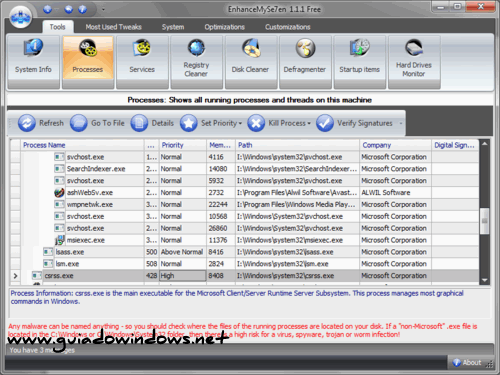Sort by Path column header
500x375 pixels.
[298, 145]
